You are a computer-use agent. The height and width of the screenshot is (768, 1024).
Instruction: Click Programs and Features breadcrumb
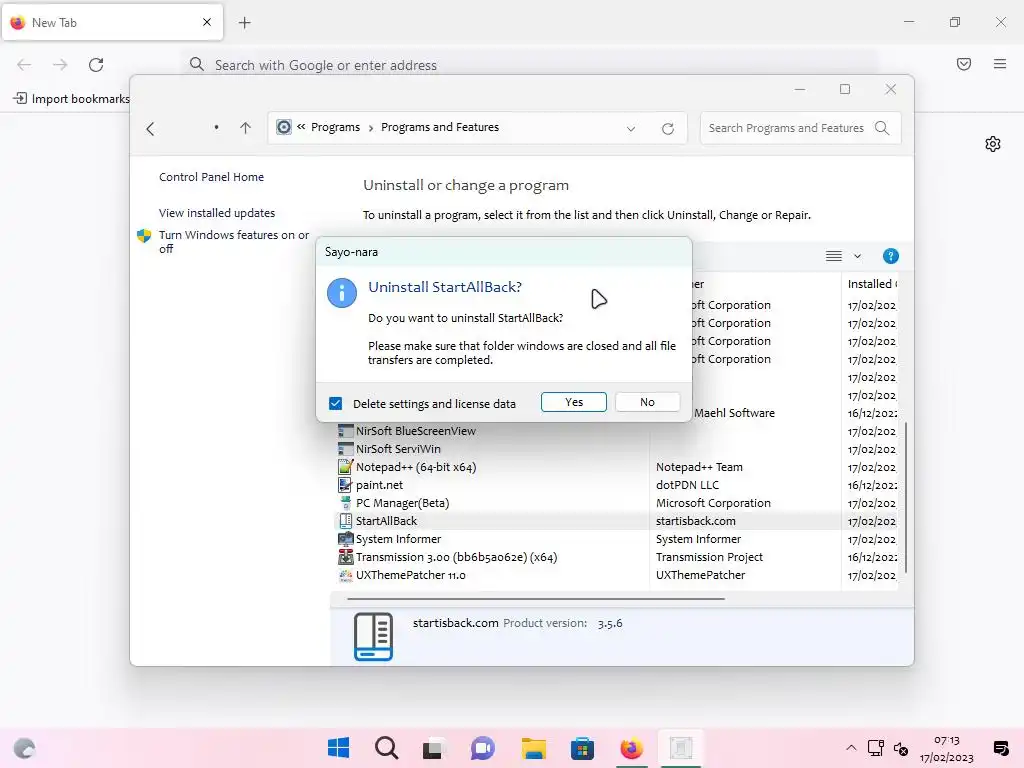tap(440, 127)
